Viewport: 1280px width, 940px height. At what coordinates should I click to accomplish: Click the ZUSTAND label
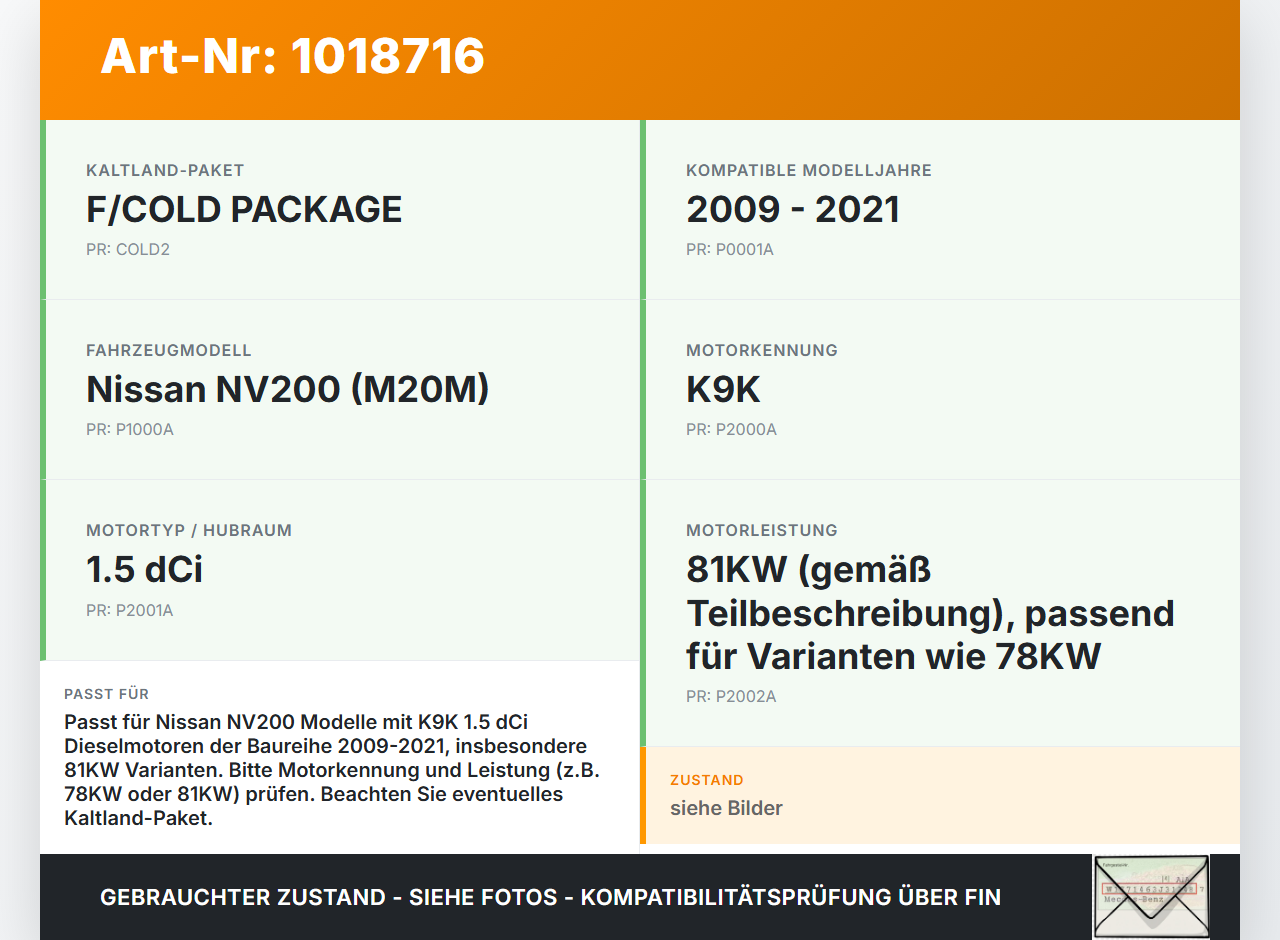[x=707, y=780]
